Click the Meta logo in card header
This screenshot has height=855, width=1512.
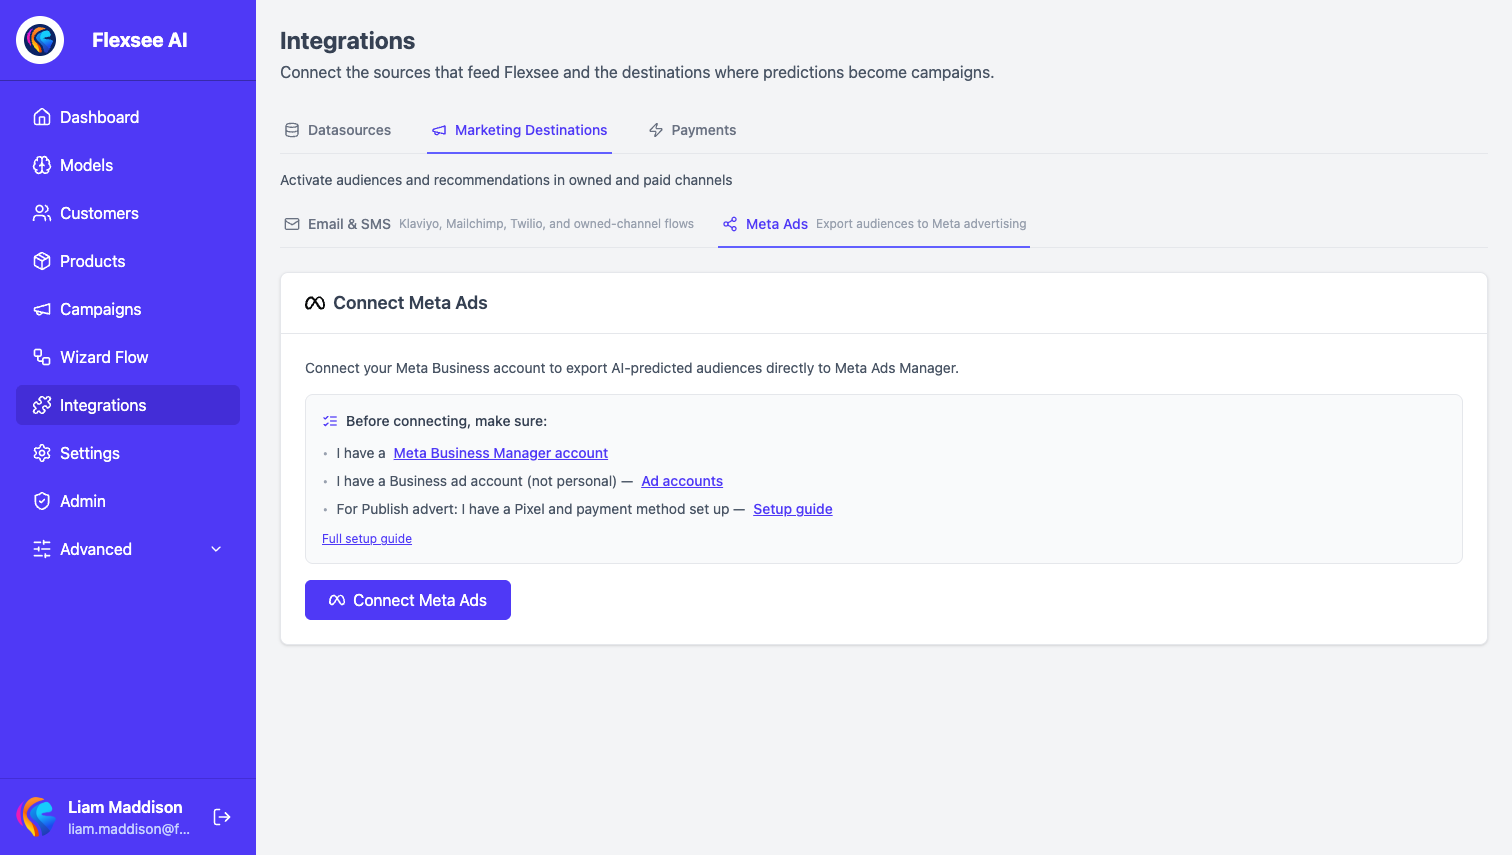[315, 303]
